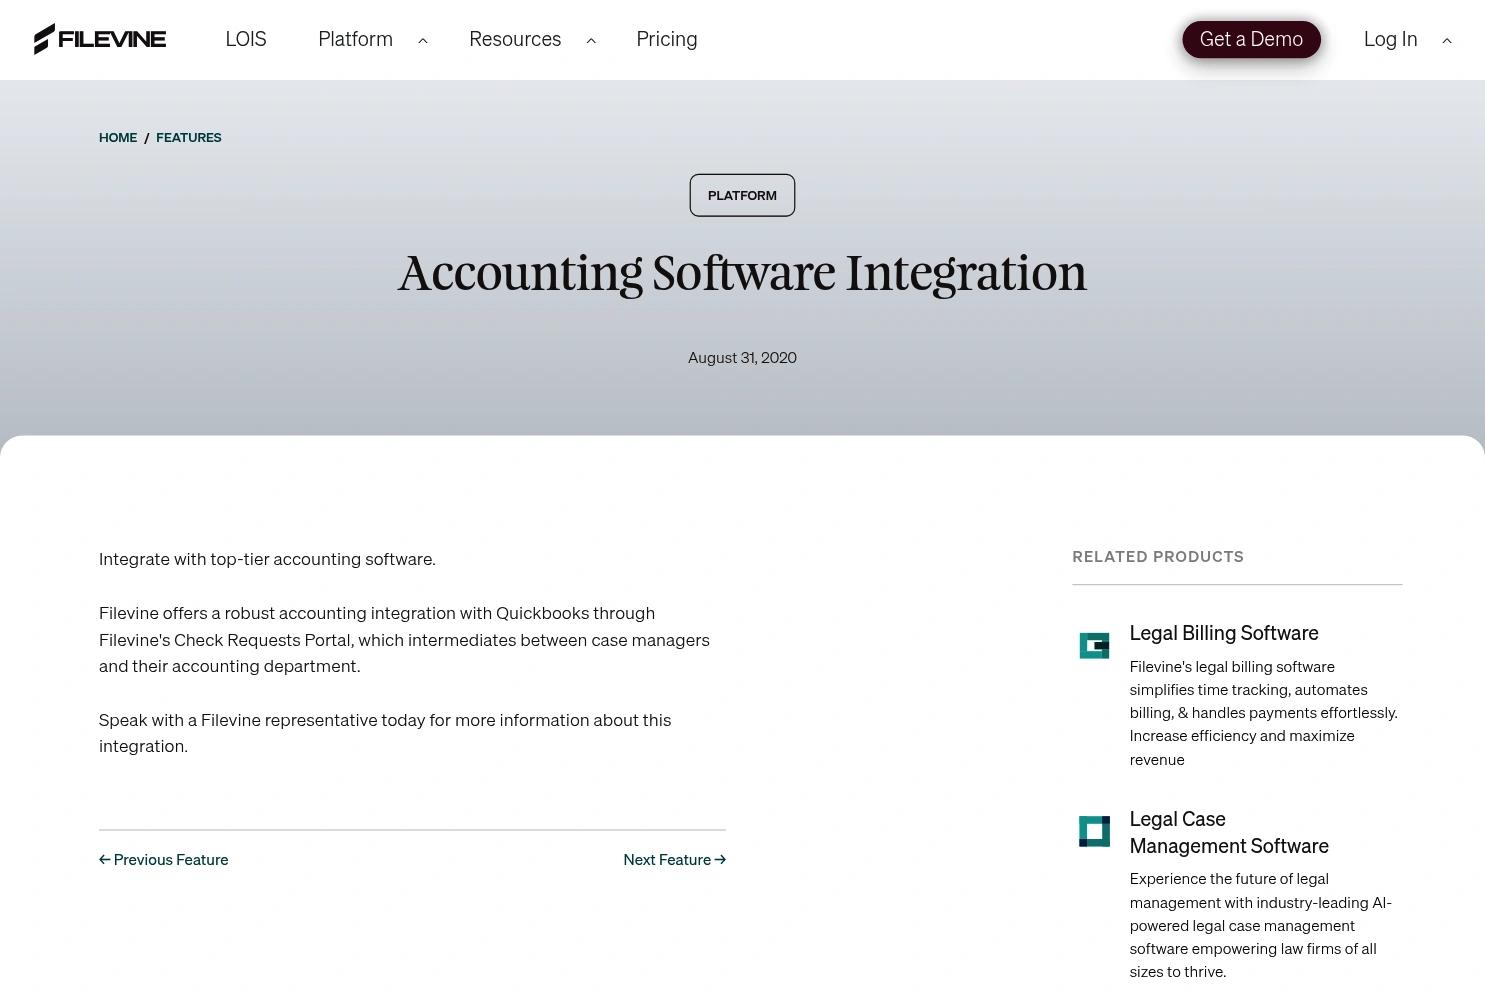Expand the Platform menu chevron
Screen dimensions: 1485x990
pyautogui.click(x=423, y=40)
